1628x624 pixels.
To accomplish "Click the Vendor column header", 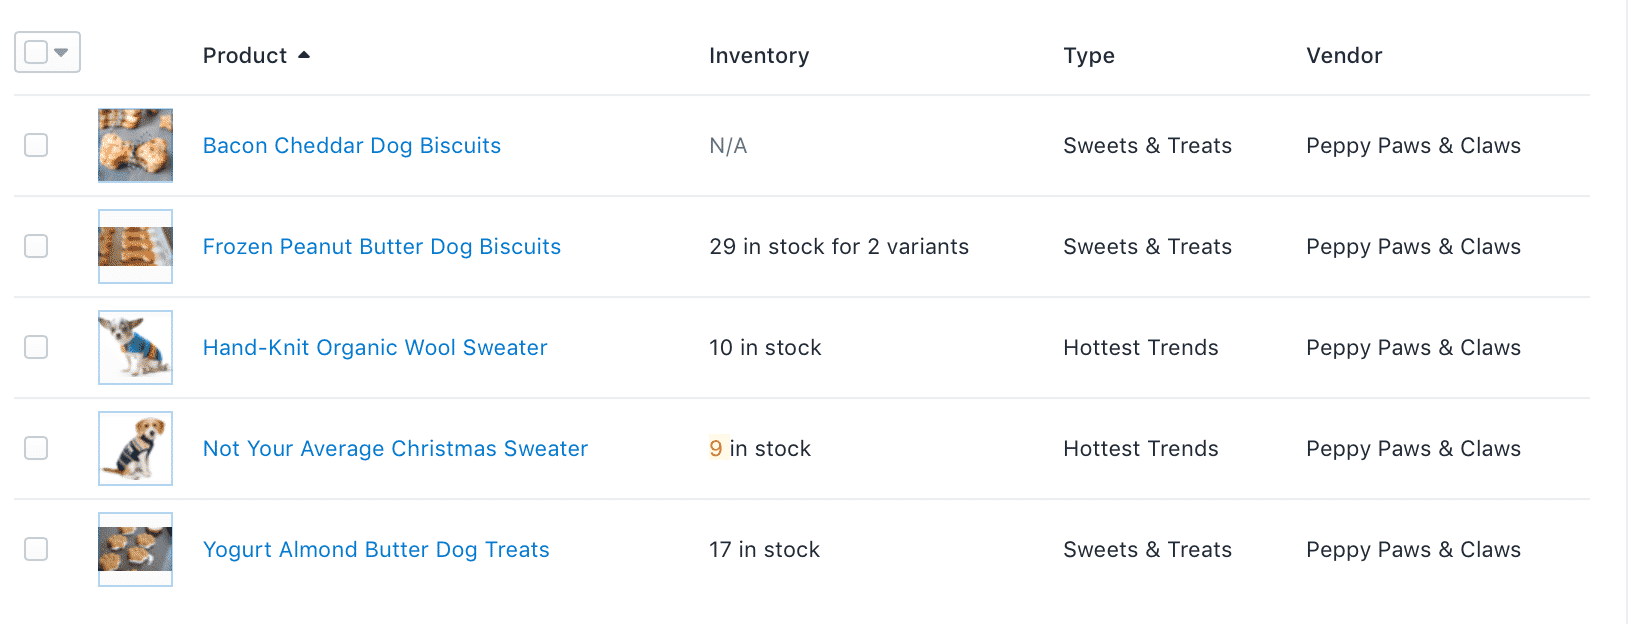I will (x=1344, y=56).
